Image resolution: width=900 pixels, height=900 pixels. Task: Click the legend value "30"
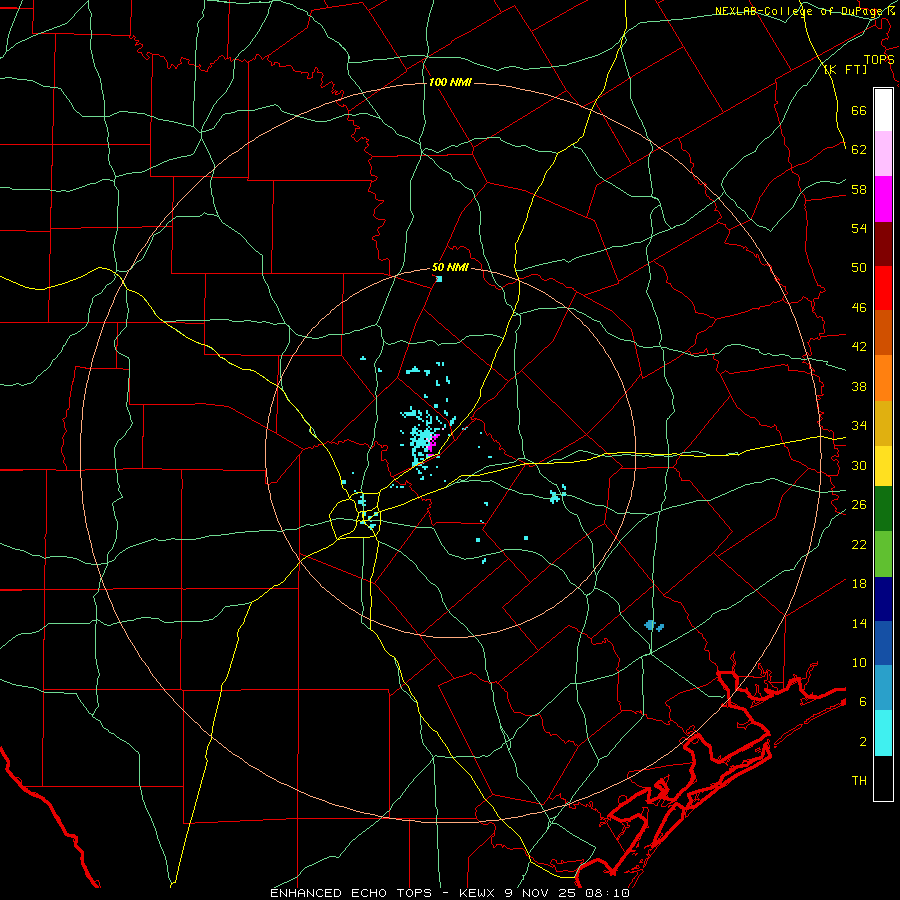(859, 465)
